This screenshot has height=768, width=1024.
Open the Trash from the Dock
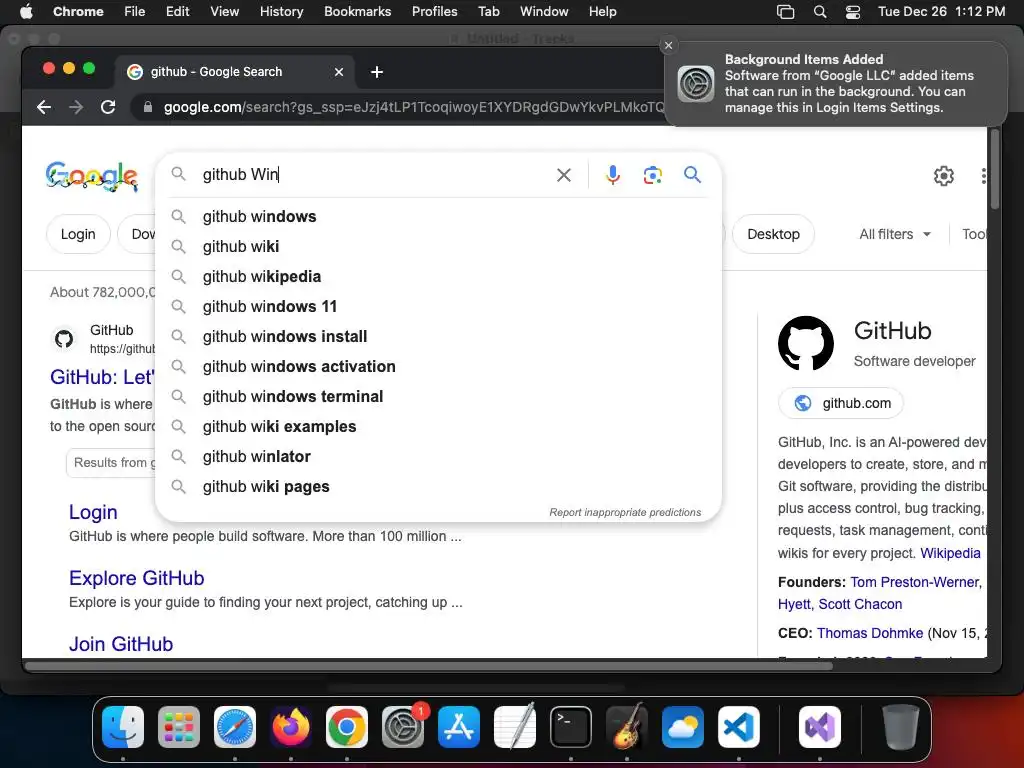[x=901, y=727]
